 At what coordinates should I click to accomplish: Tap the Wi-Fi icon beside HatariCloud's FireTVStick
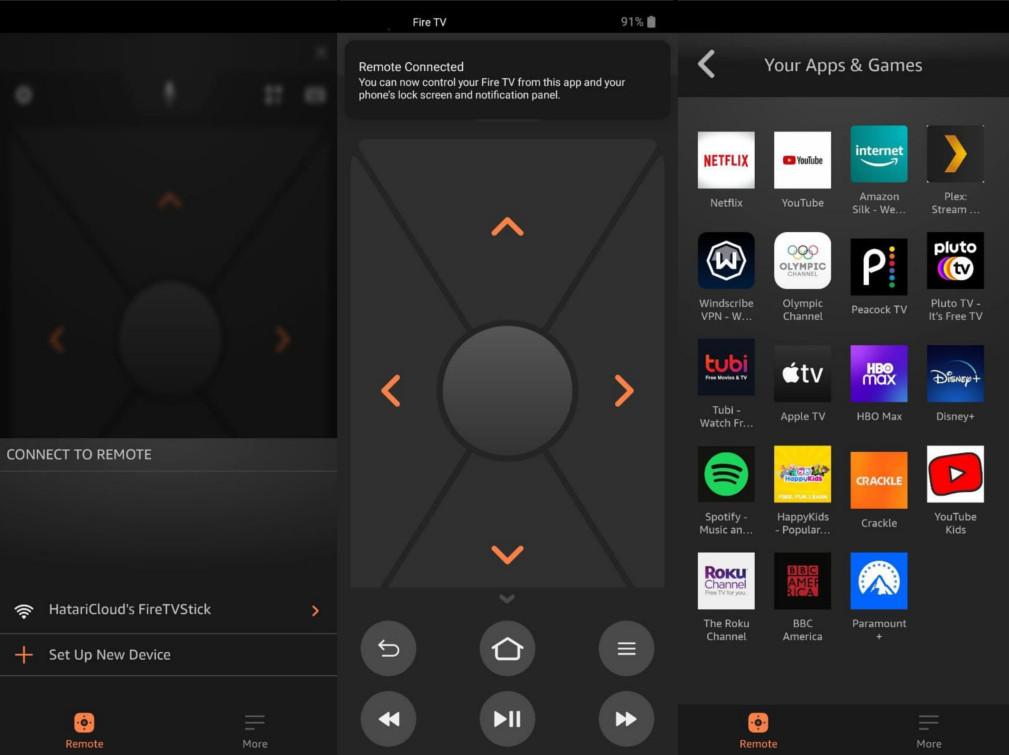[x=24, y=611]
